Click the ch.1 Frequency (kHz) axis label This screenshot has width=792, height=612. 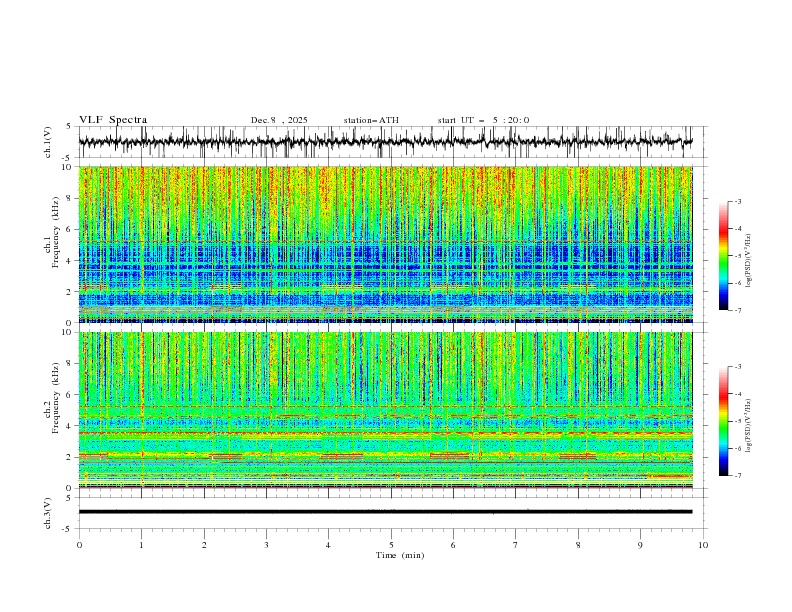52,245
